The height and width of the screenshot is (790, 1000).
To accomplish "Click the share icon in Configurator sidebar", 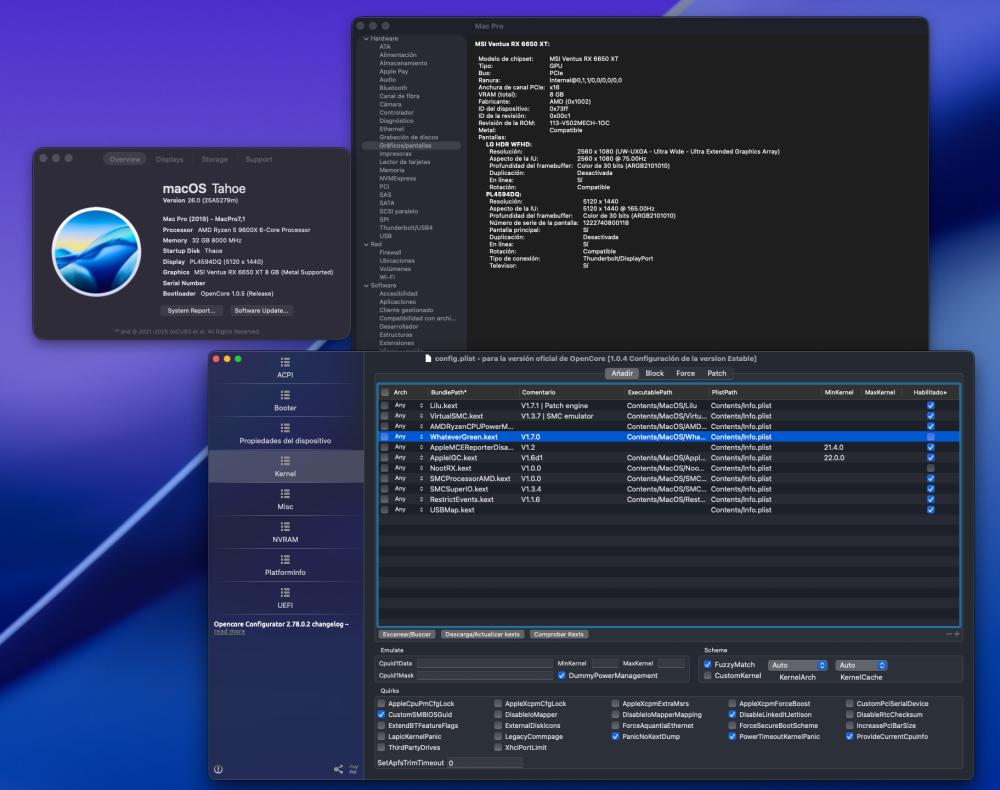I will point(339,770).
